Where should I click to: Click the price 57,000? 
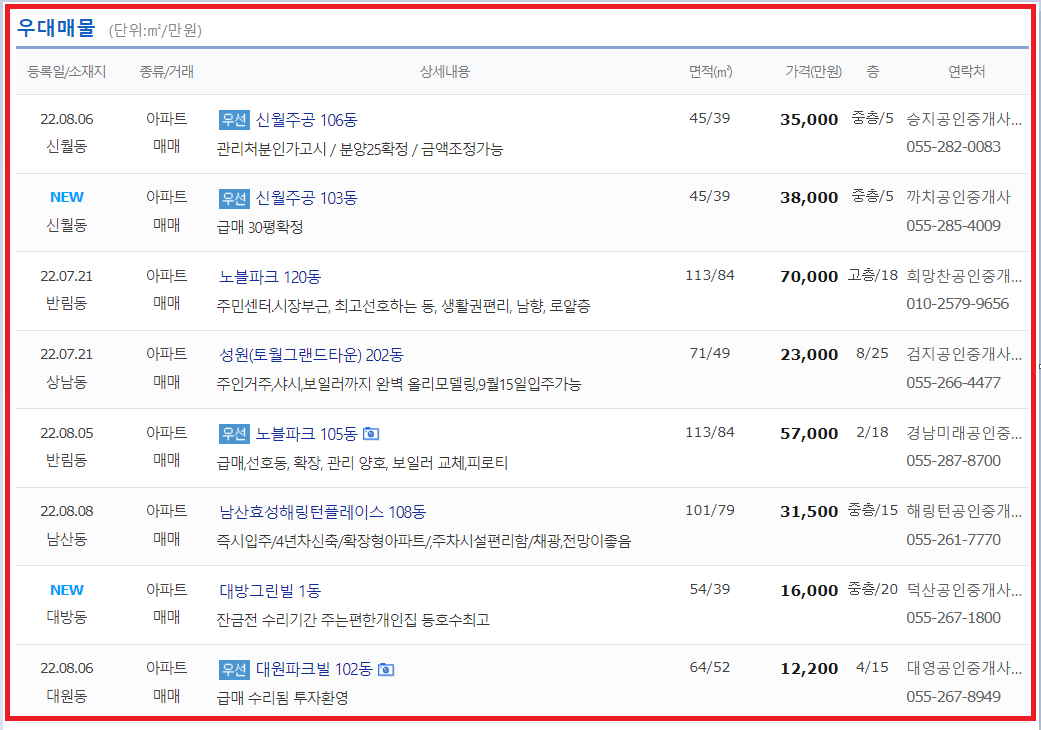click(x=809, y=434)
